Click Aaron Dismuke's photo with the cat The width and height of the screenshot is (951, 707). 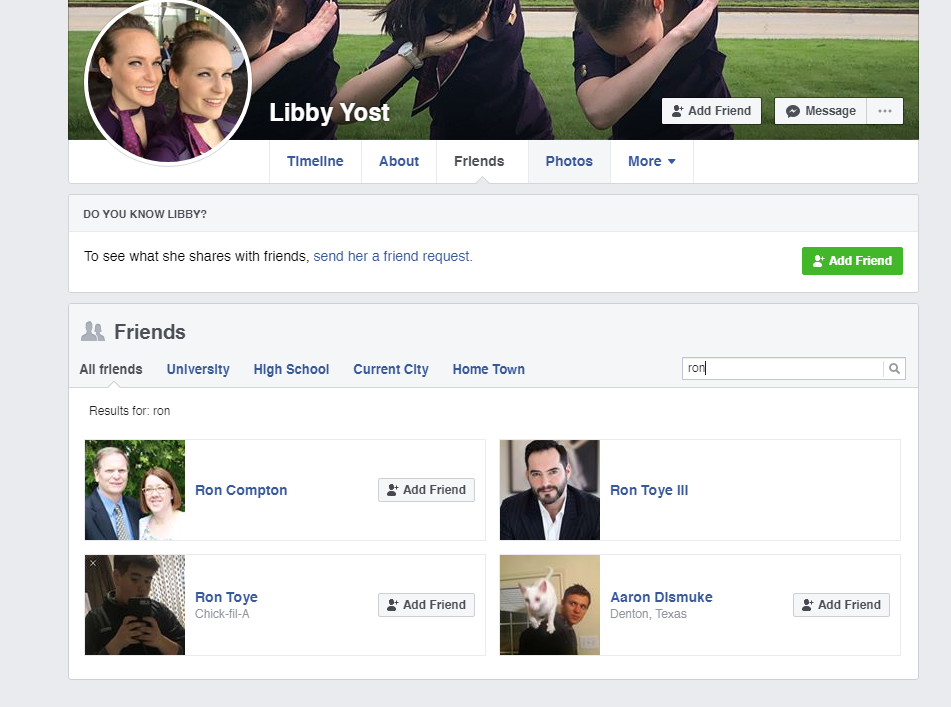click(549, 605)
